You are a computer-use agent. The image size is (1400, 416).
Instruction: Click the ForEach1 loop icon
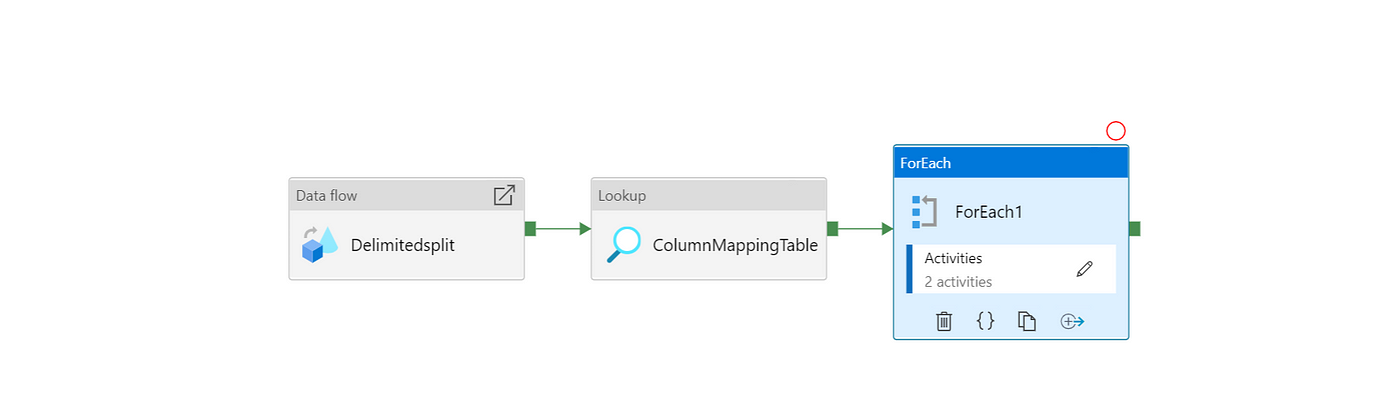click(x=924, y=212)
